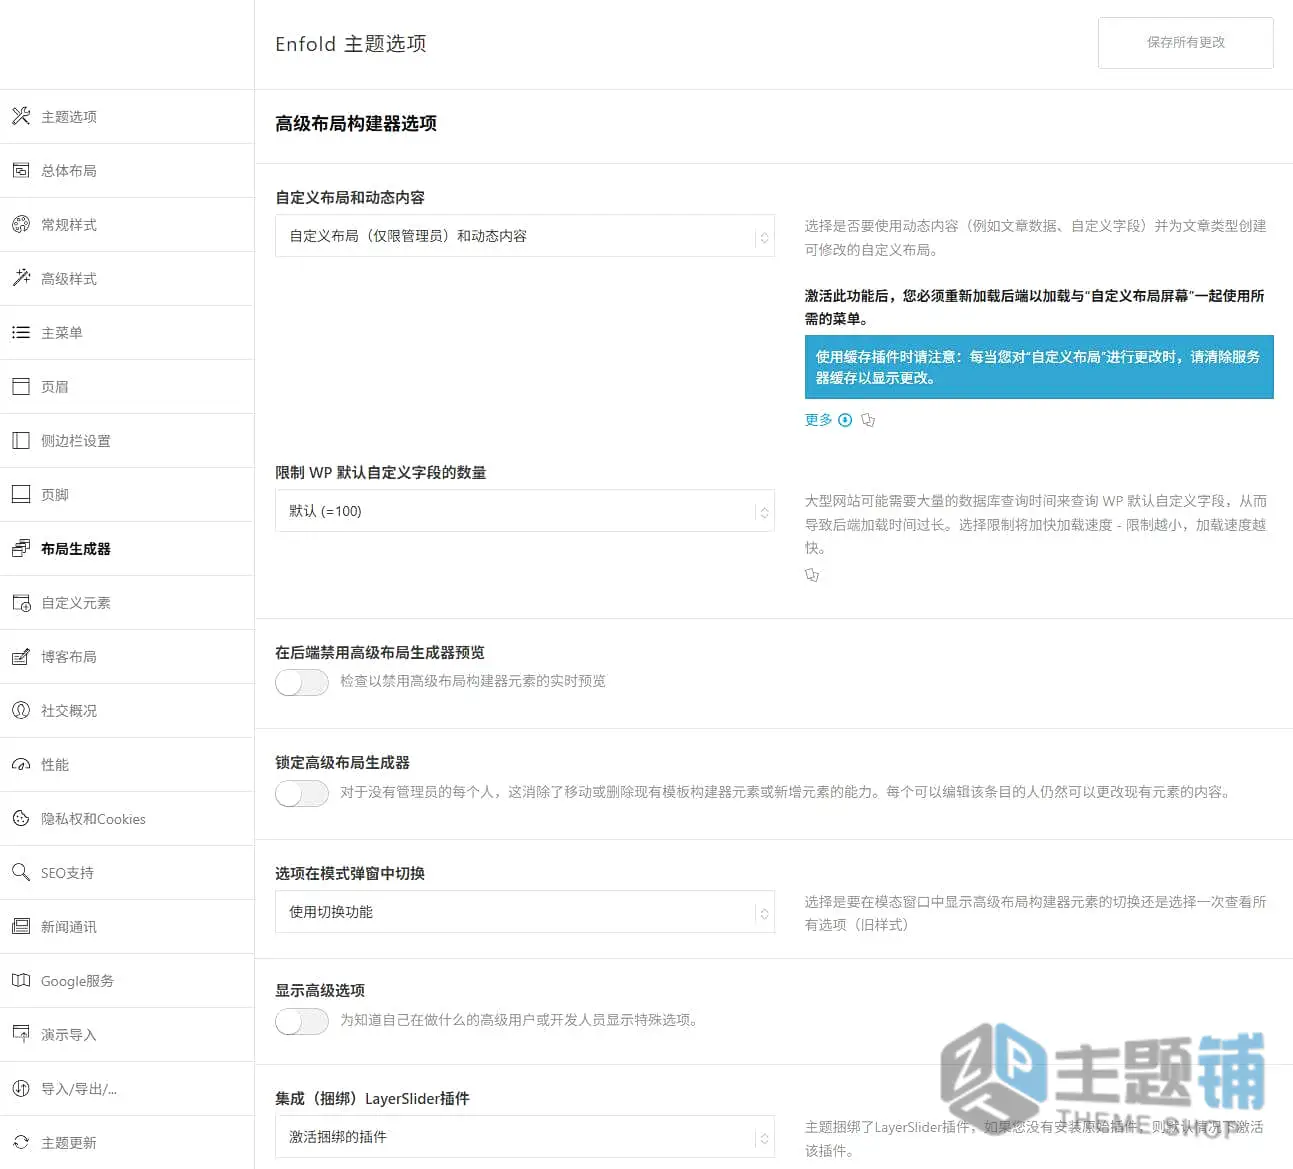The height and width of the screenshot is (1169, 1293).
Task: Select the 主菜单 menu label
Action: (x=62, y=333)
